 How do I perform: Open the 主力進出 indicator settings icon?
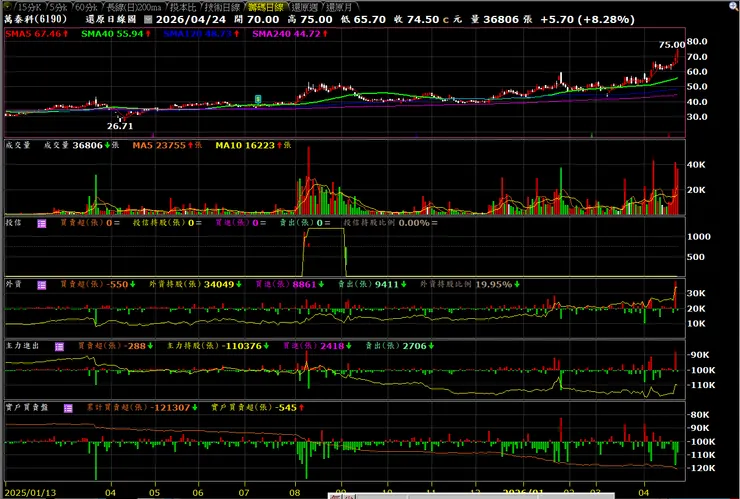[59, 347]
